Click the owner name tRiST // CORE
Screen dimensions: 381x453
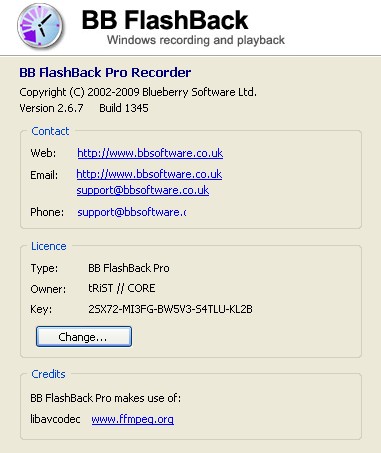point(122,288)
